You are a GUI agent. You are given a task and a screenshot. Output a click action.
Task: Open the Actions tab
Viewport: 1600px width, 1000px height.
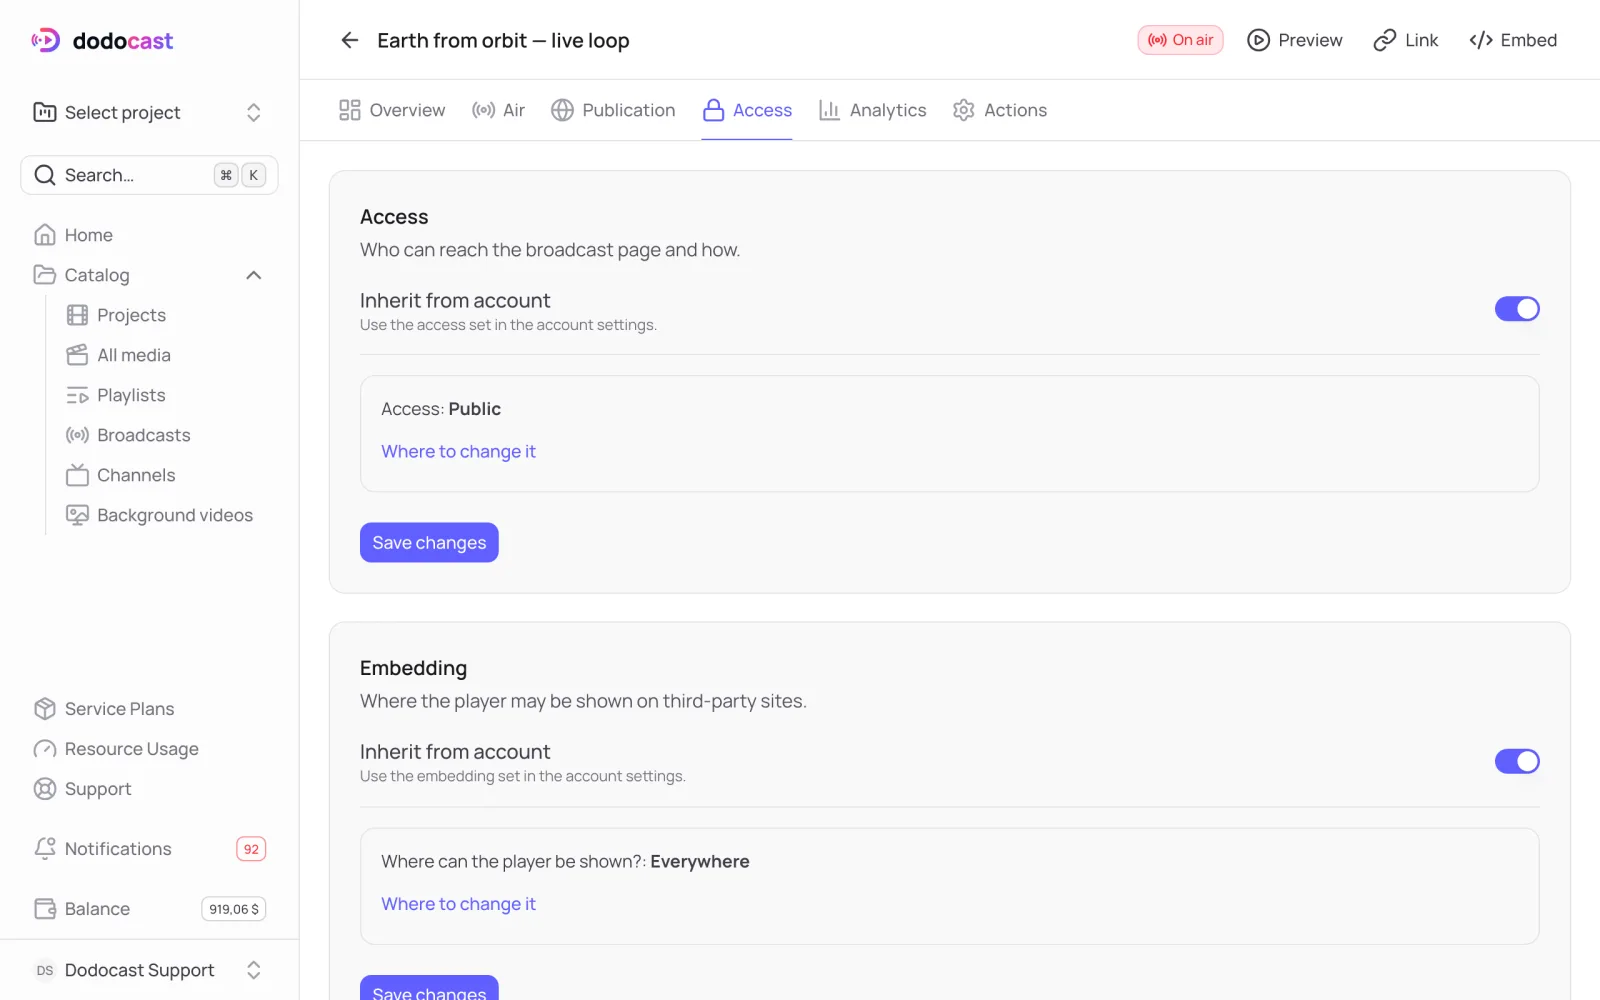click(1000, 110)
